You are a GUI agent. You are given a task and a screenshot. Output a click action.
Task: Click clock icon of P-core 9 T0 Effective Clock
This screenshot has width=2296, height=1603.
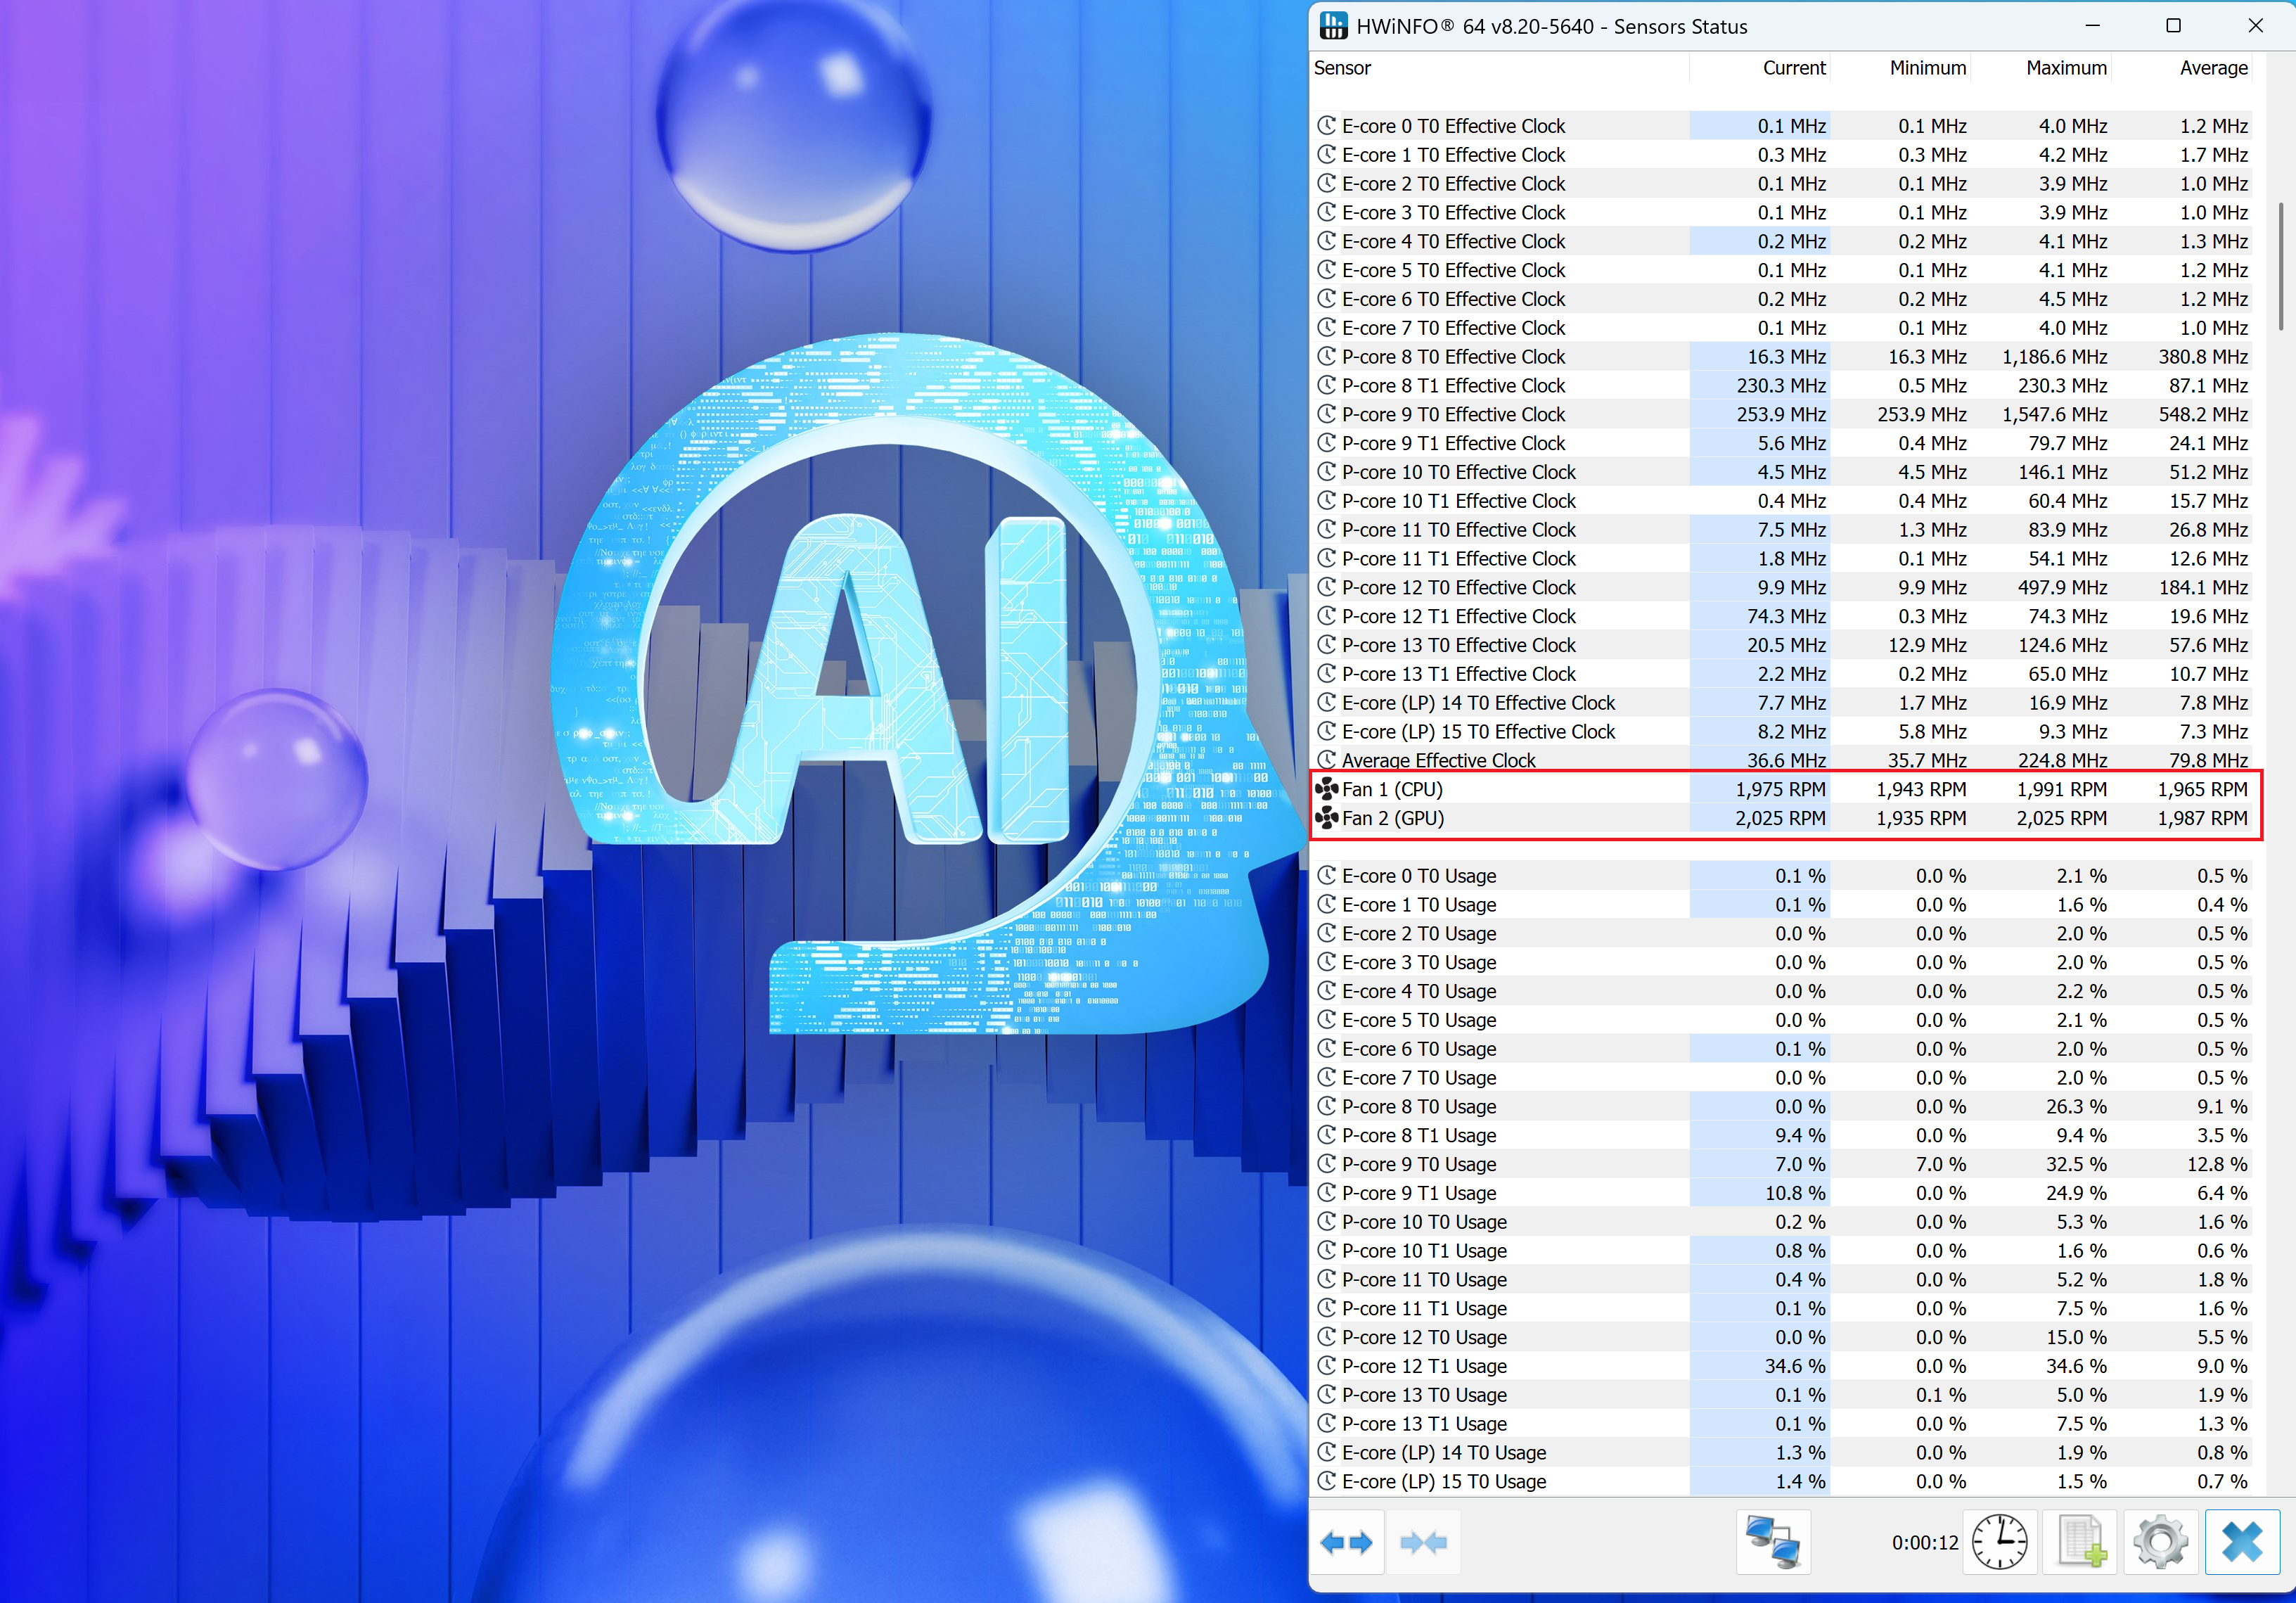tap(1327, 414)
